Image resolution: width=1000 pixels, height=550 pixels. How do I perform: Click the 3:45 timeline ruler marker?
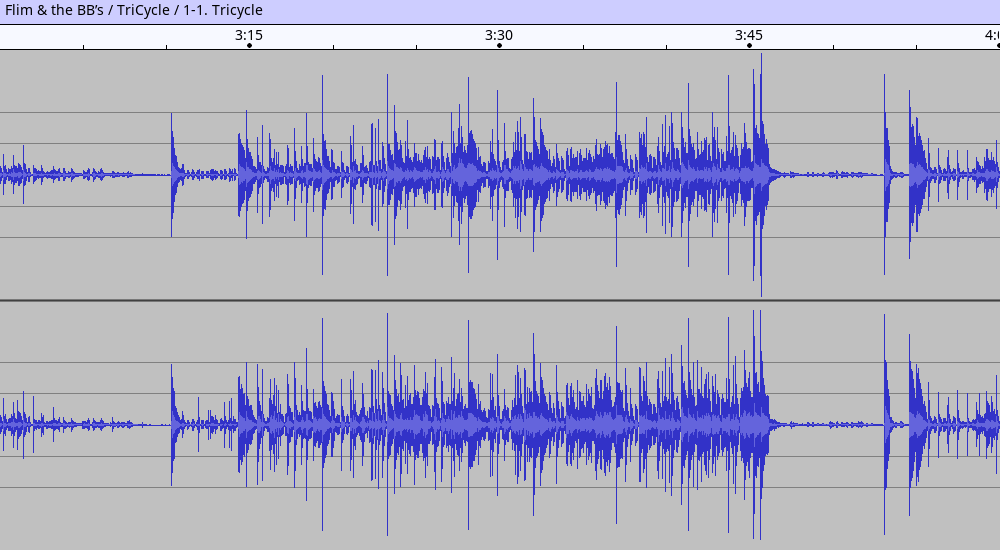749,36
